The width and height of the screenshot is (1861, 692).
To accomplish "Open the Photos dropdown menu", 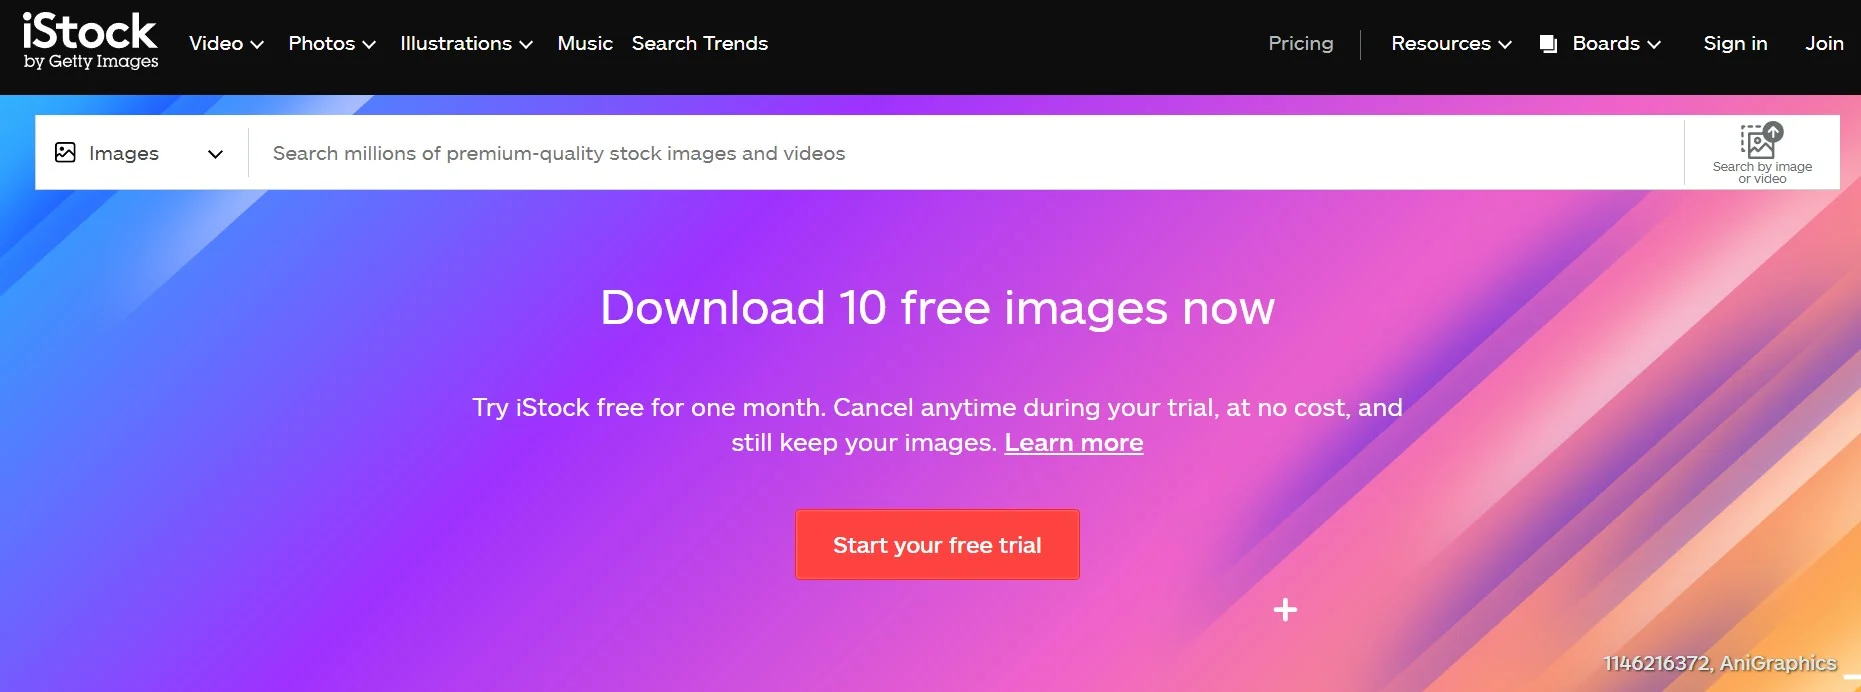I will pyautogui.click(x=331, y=44).
